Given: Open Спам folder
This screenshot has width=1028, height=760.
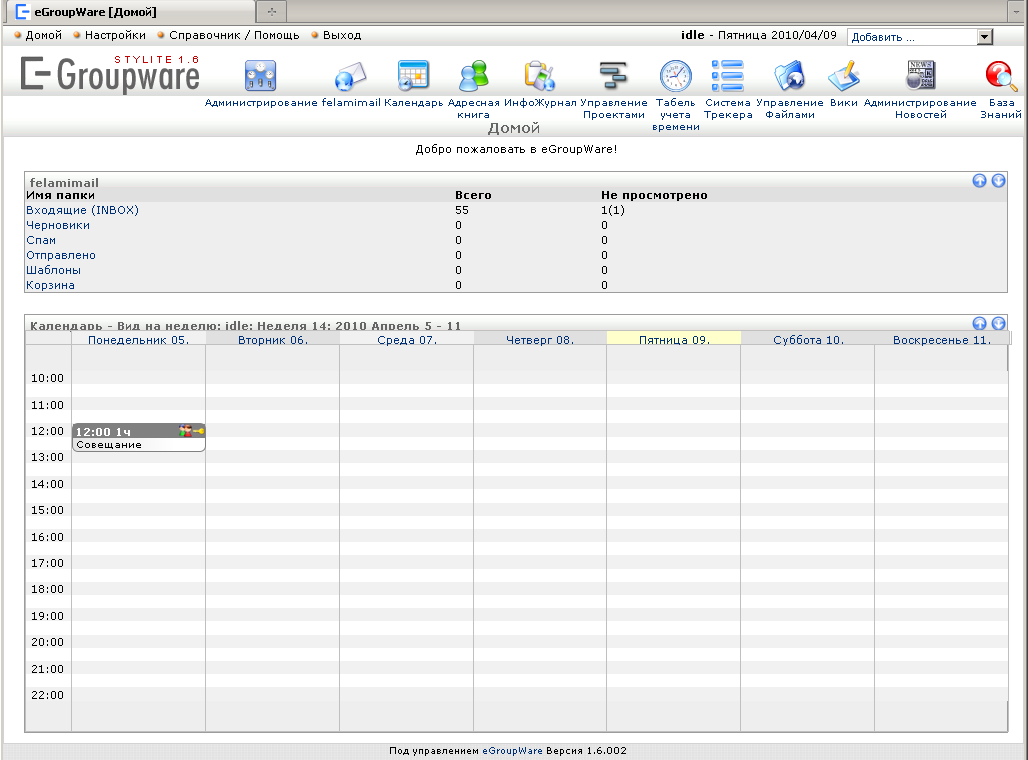Looking at the screenshot, I should (41, 240).
